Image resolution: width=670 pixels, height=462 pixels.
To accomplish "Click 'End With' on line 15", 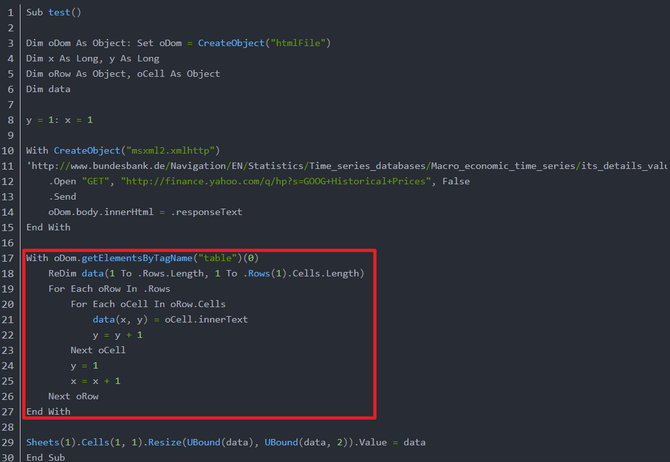I will [x=48, y=228].
